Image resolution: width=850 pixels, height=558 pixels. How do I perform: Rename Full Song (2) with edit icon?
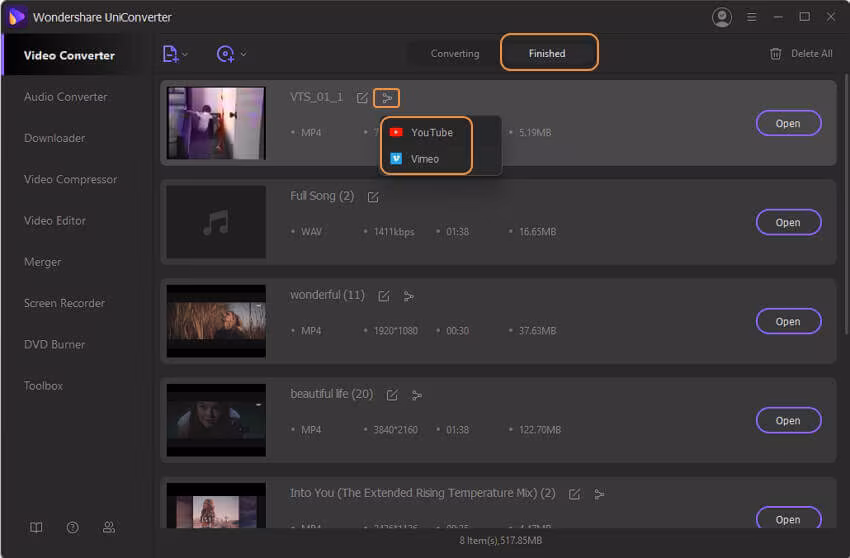point(373,197)
